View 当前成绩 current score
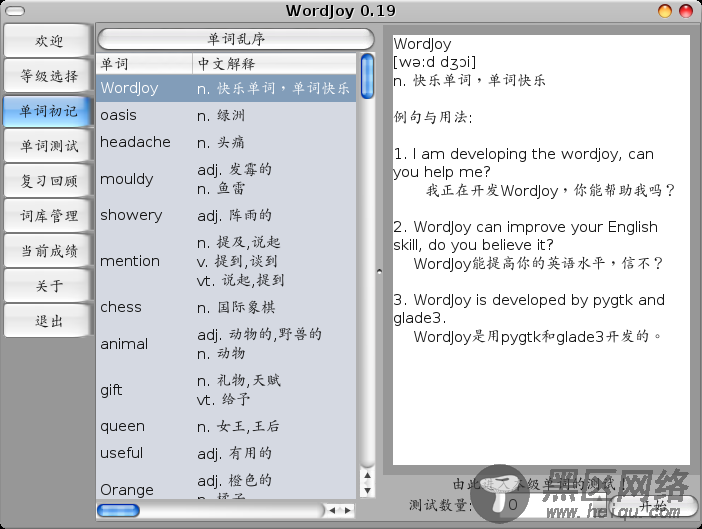The image size is (702, 529). pos(48,251)
